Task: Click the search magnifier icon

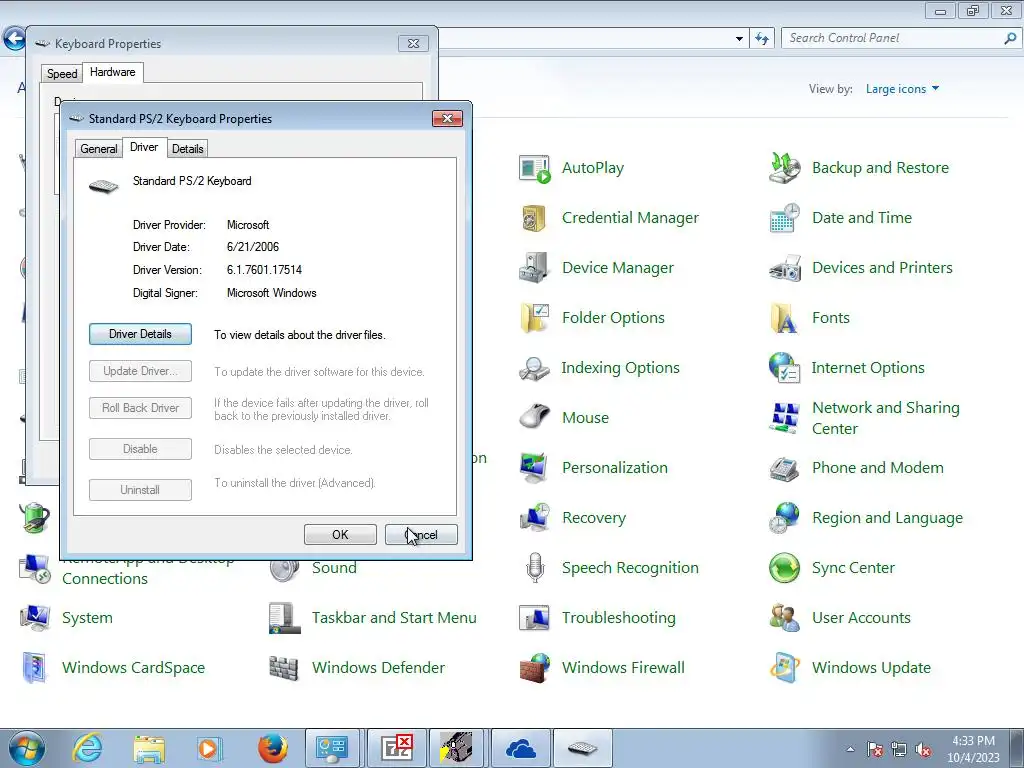Action: (1010, 39)
